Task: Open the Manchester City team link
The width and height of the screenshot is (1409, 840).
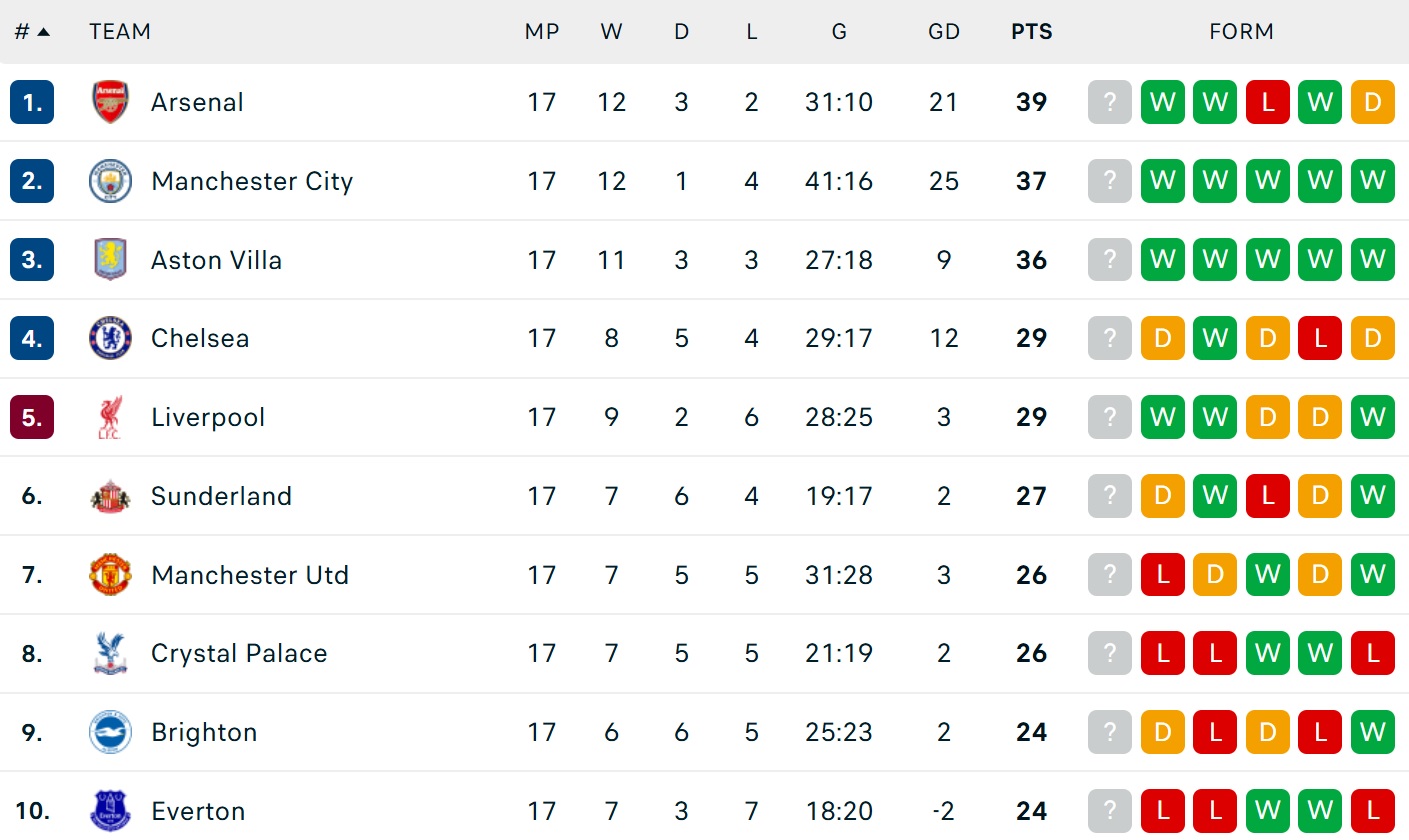Action: [252, 181]
